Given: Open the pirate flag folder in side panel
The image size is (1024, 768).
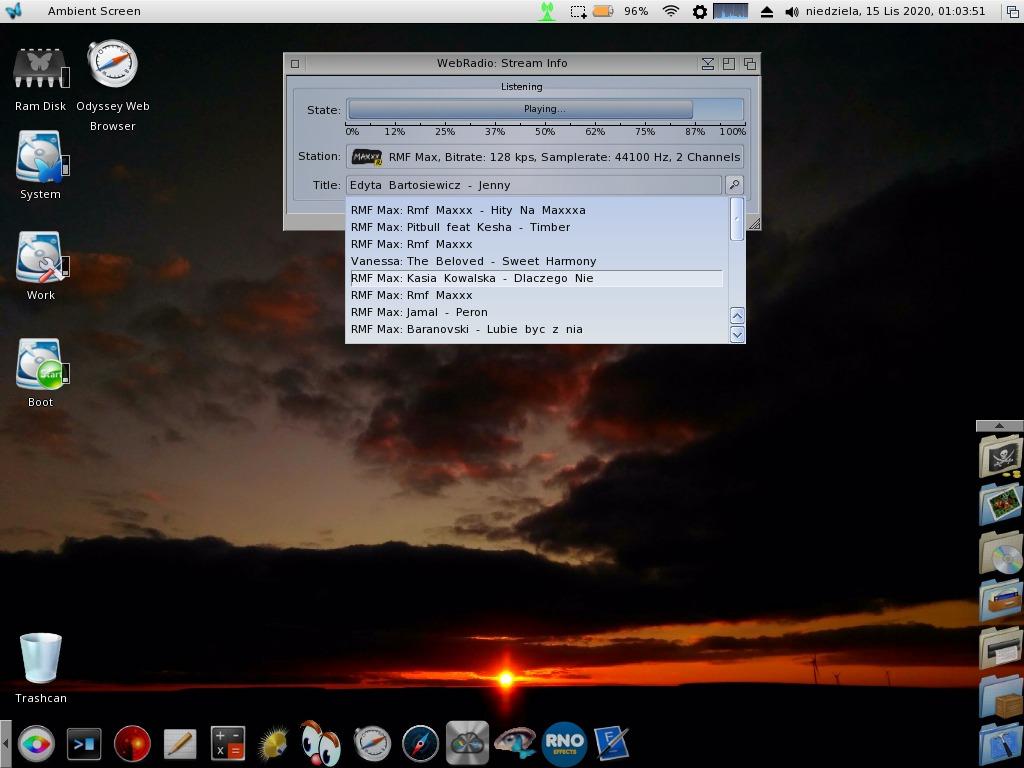Looking at the screenshot, I should 1001,456.
